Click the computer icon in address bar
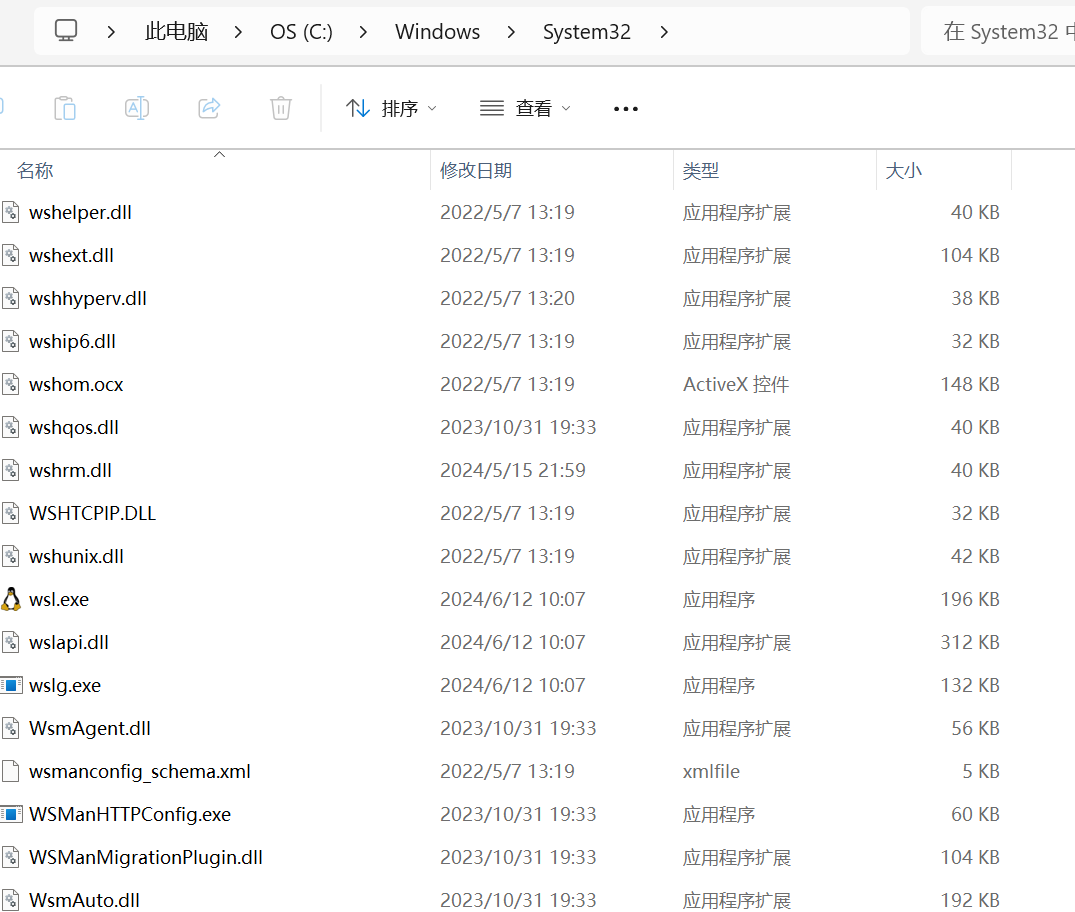The height and width of the screenshot is (912, 1075). coord(66,31)
